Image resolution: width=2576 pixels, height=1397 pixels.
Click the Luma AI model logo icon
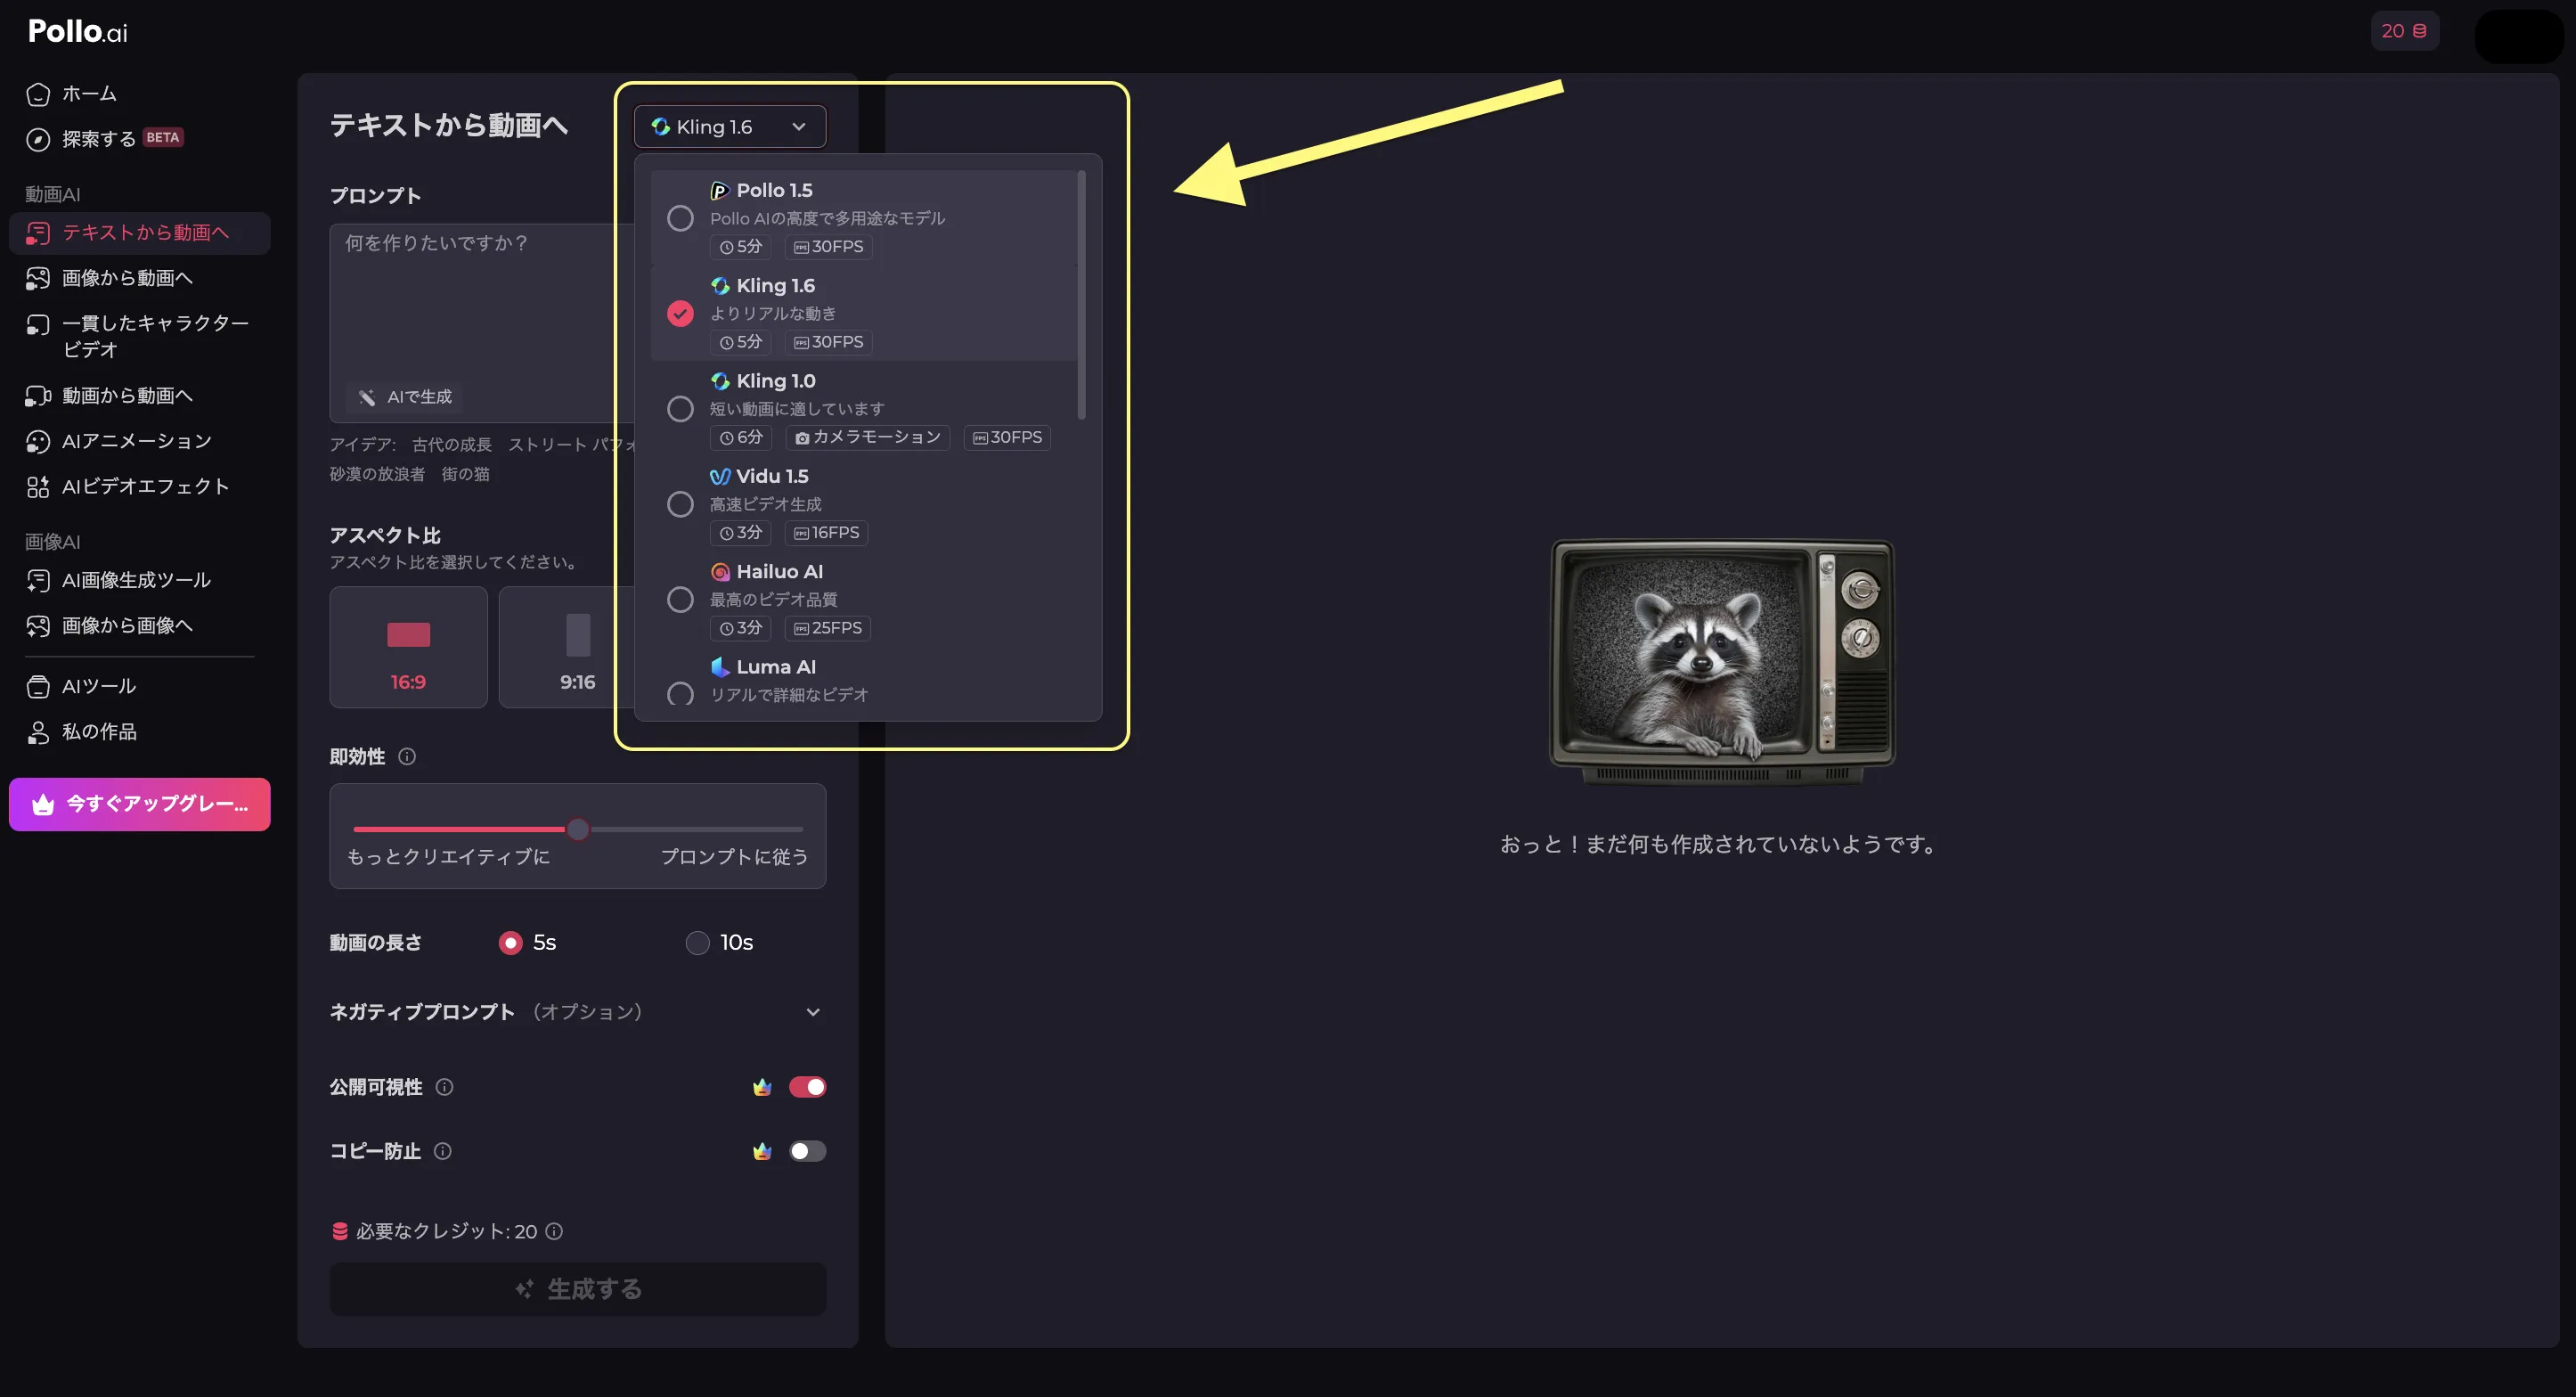tap(719, 667)
